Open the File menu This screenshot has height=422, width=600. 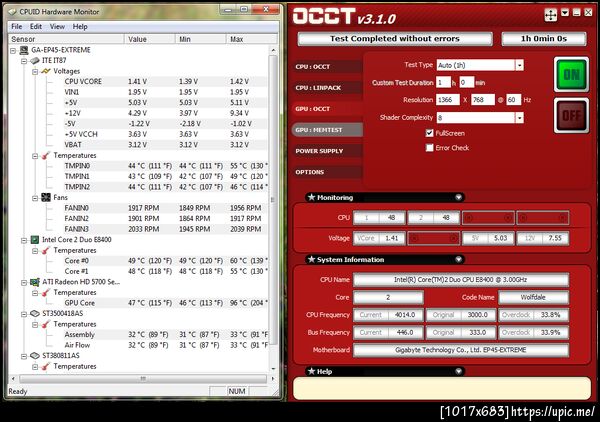click(16, 26)
